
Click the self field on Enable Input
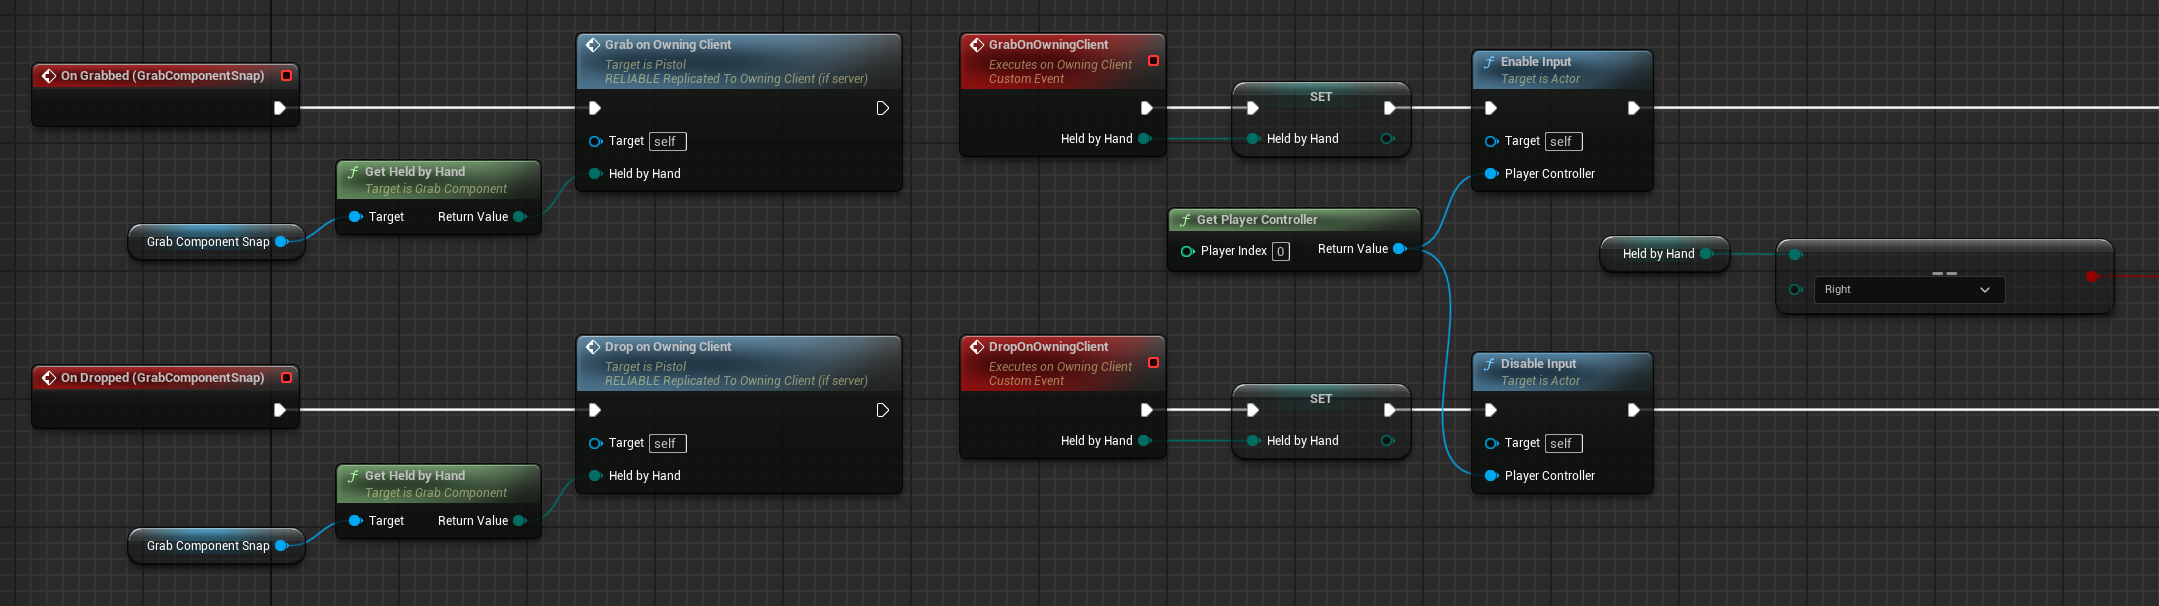[1564, 142]
